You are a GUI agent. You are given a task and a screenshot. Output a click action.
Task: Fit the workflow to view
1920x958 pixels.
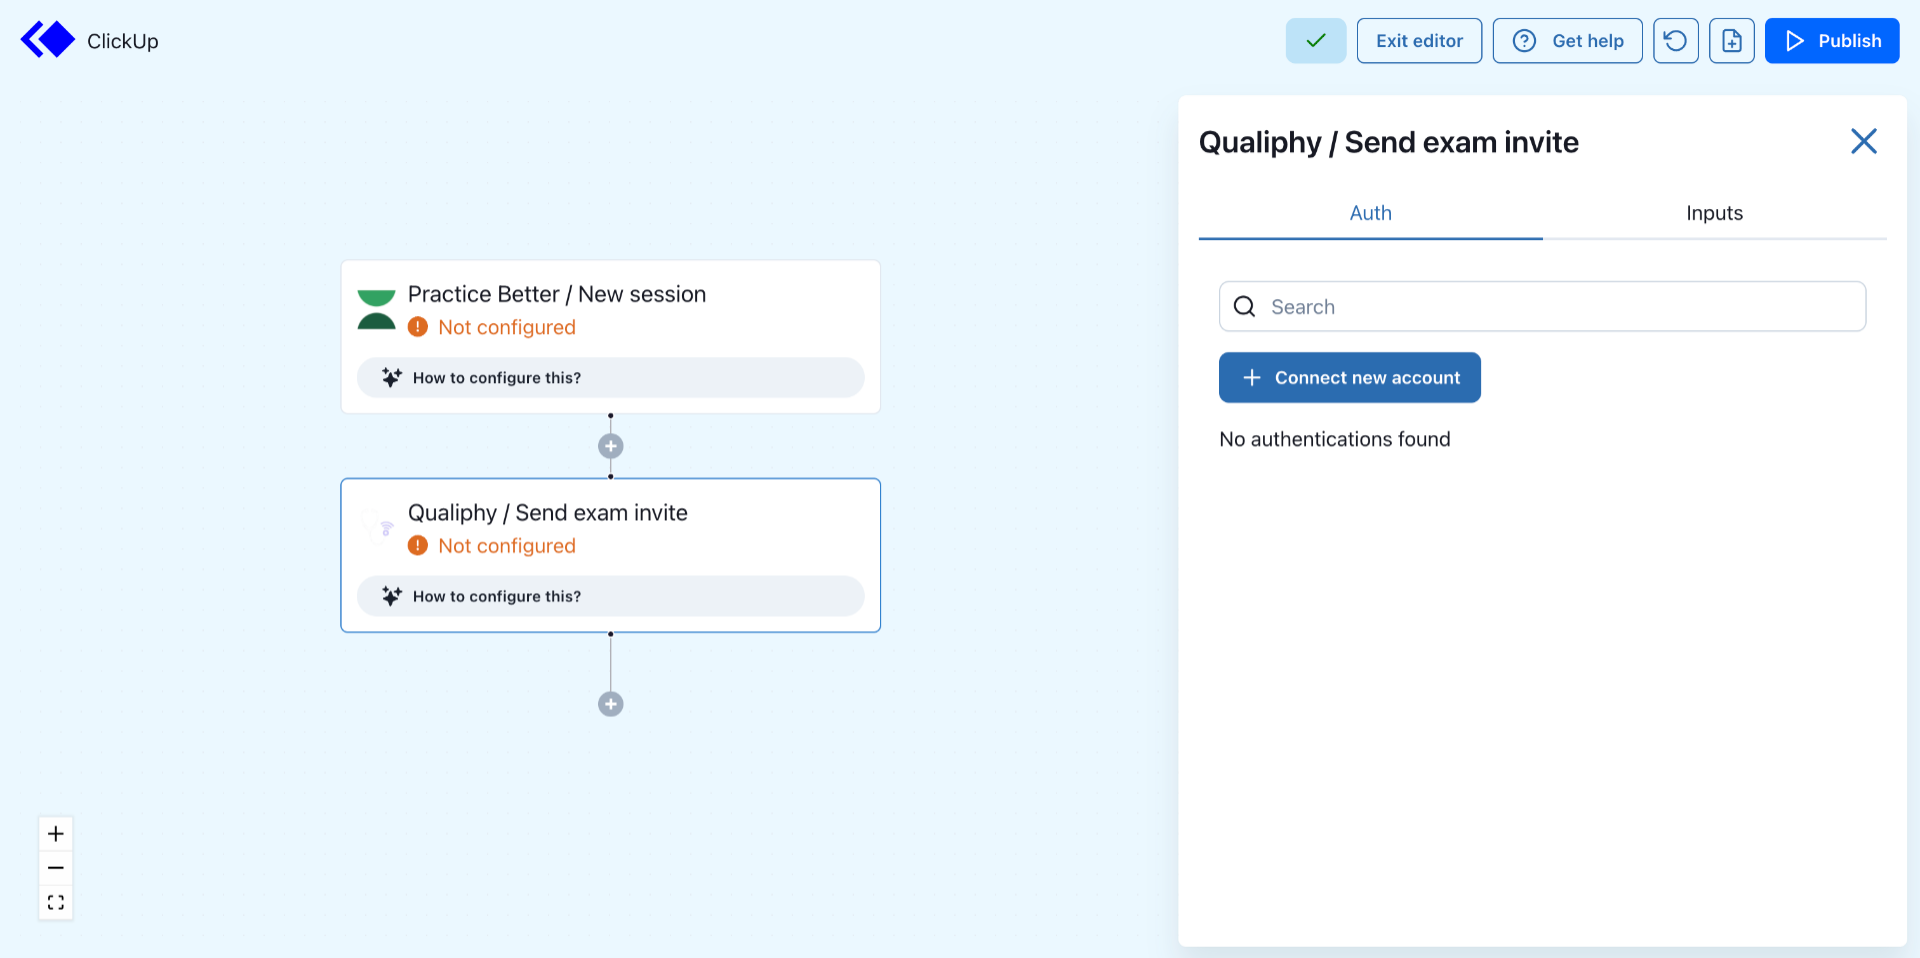(x=56, y=902)
